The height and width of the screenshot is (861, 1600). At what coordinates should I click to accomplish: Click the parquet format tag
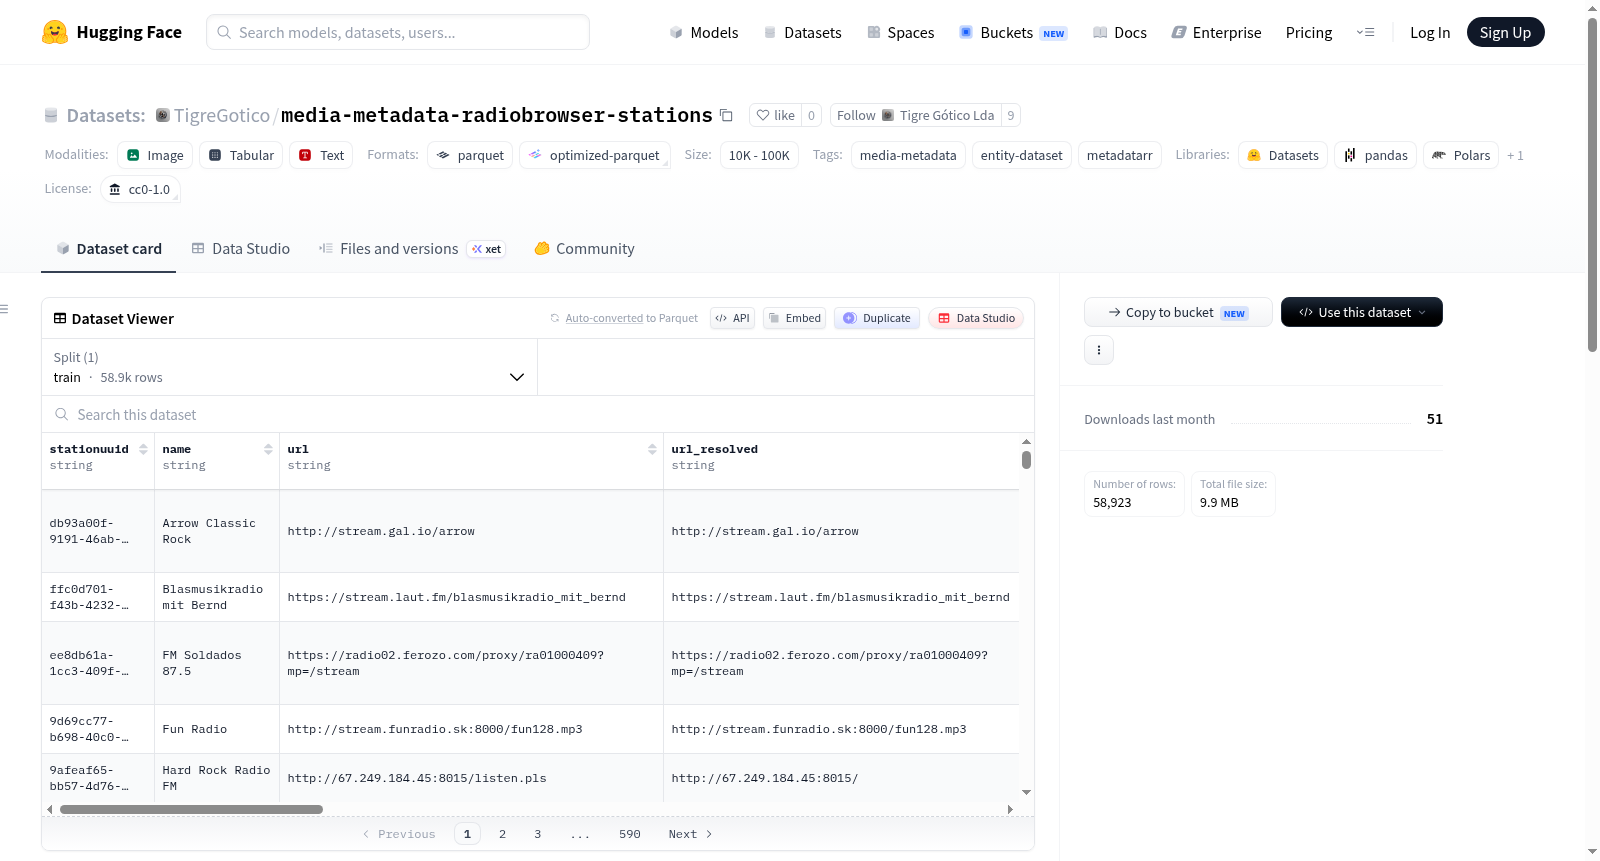click(x=470, y=155)
